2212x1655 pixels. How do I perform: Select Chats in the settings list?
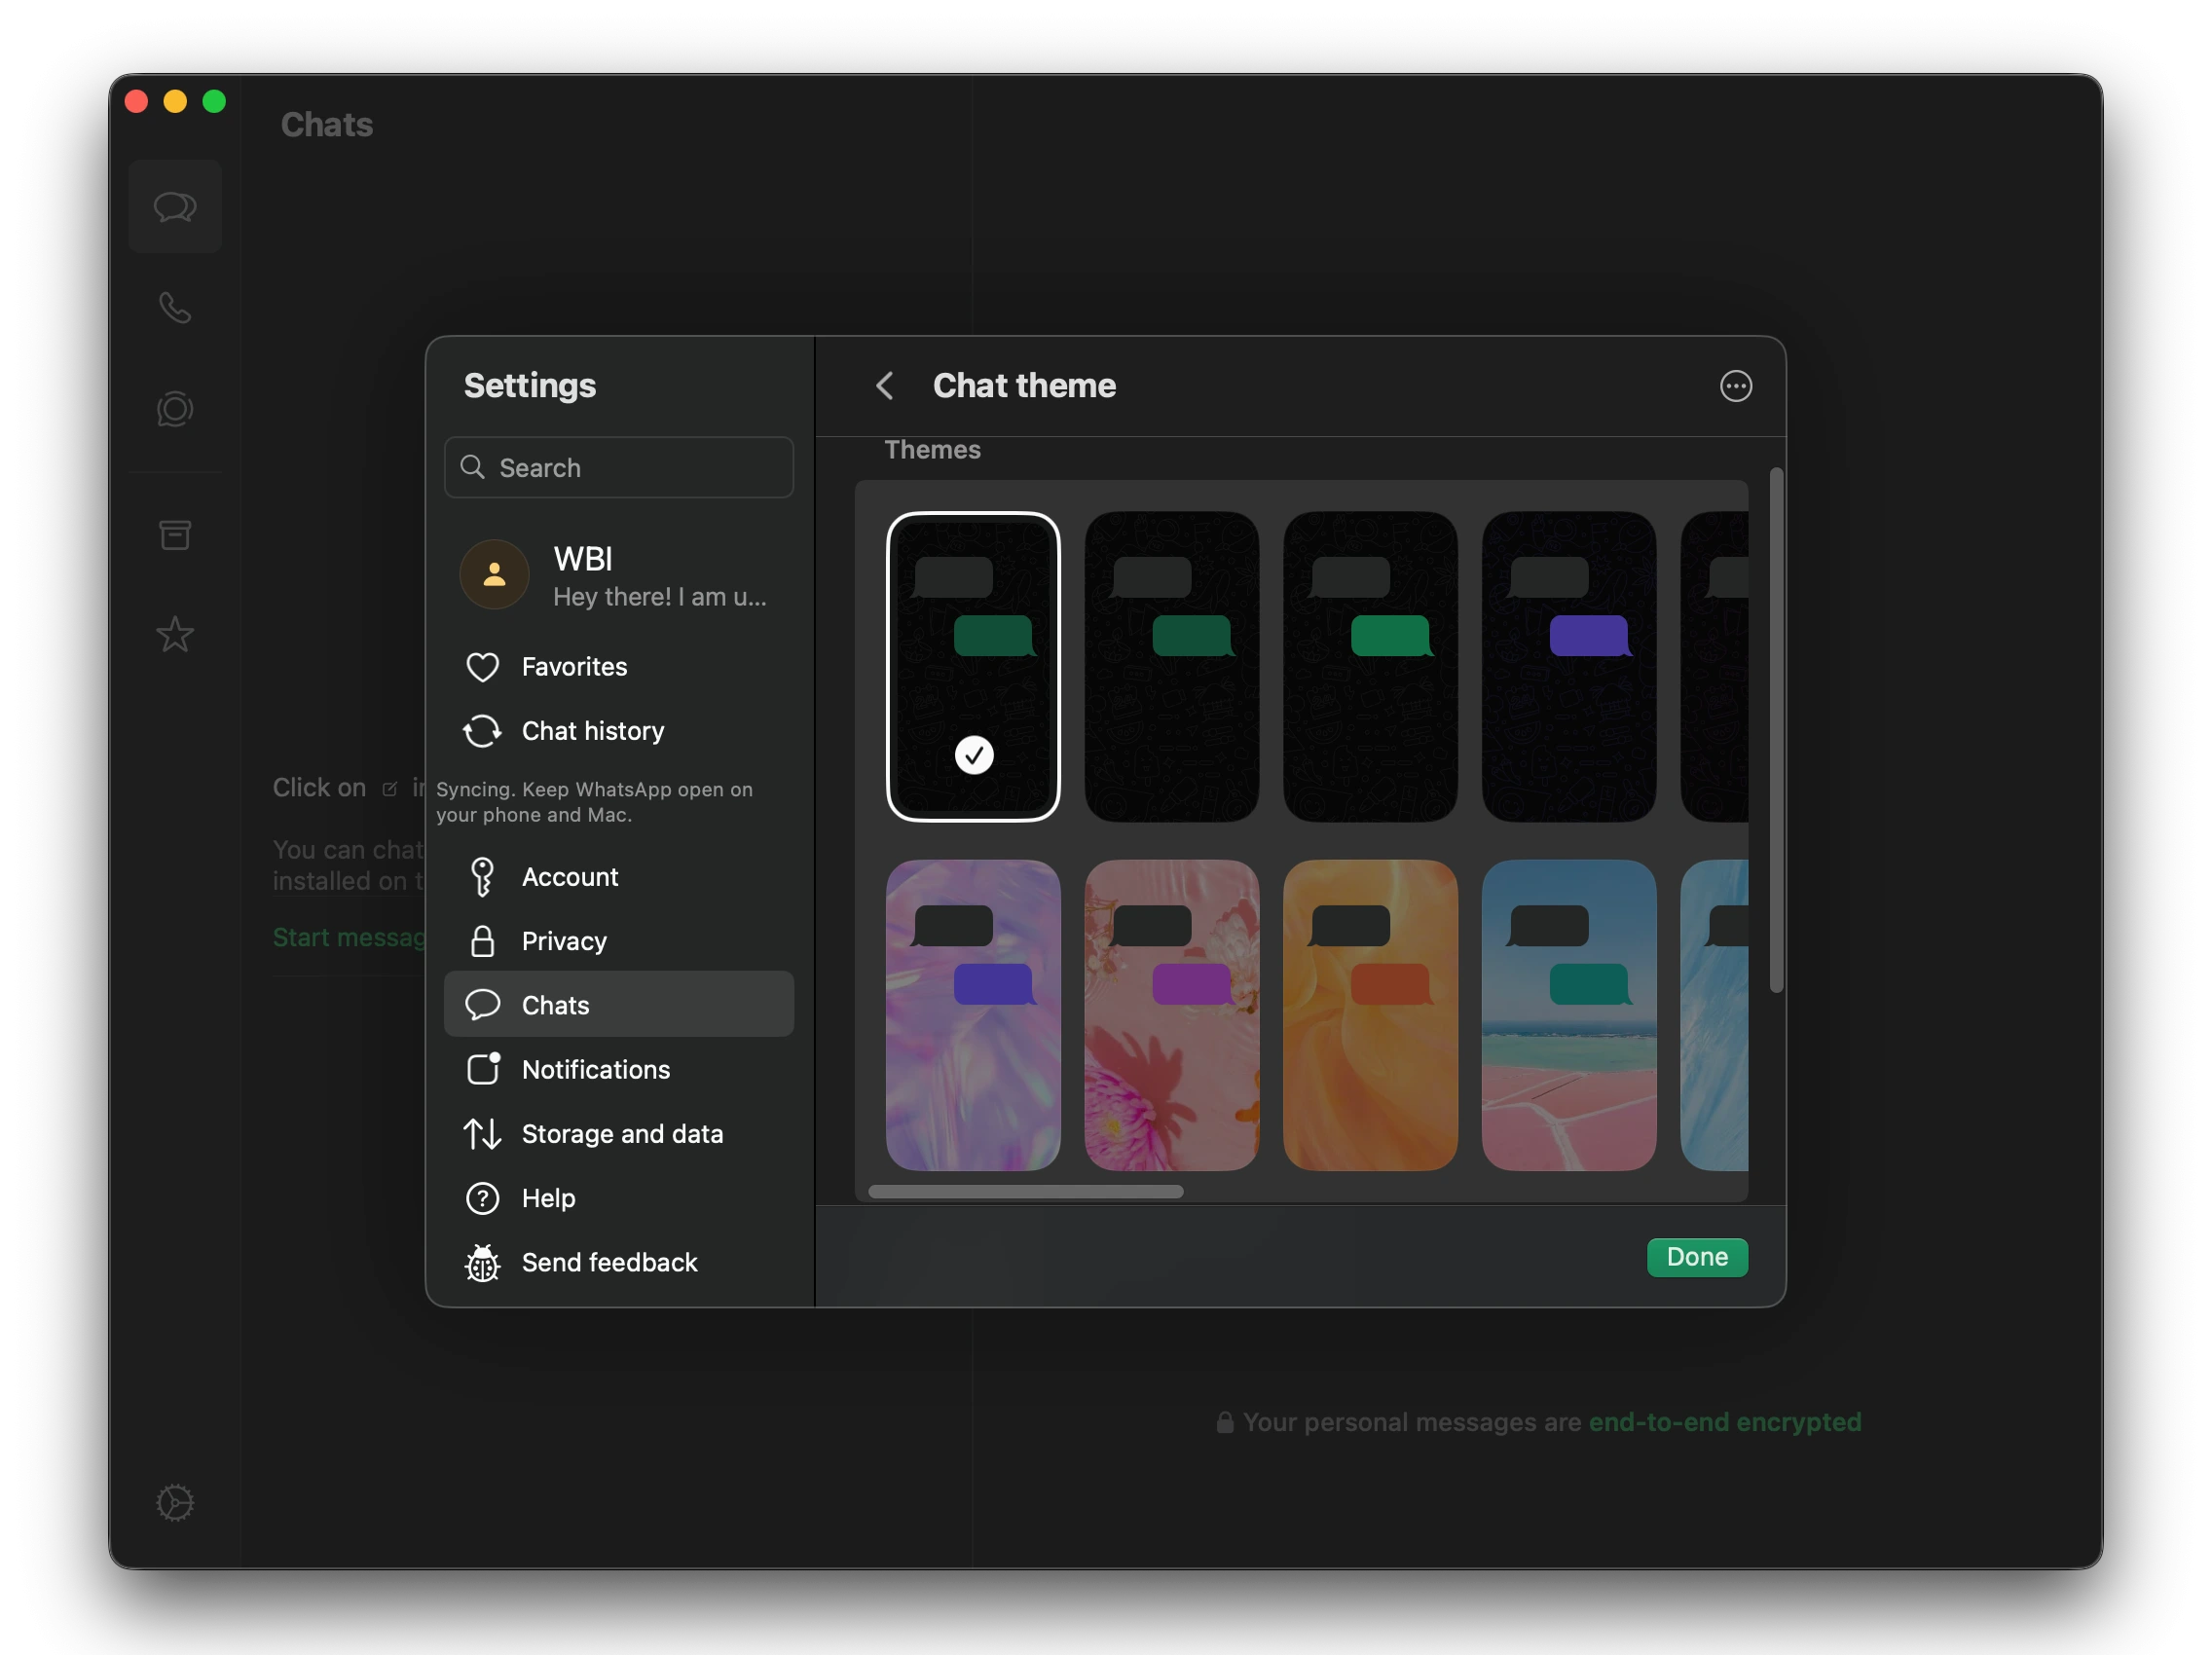(557, 1005)
